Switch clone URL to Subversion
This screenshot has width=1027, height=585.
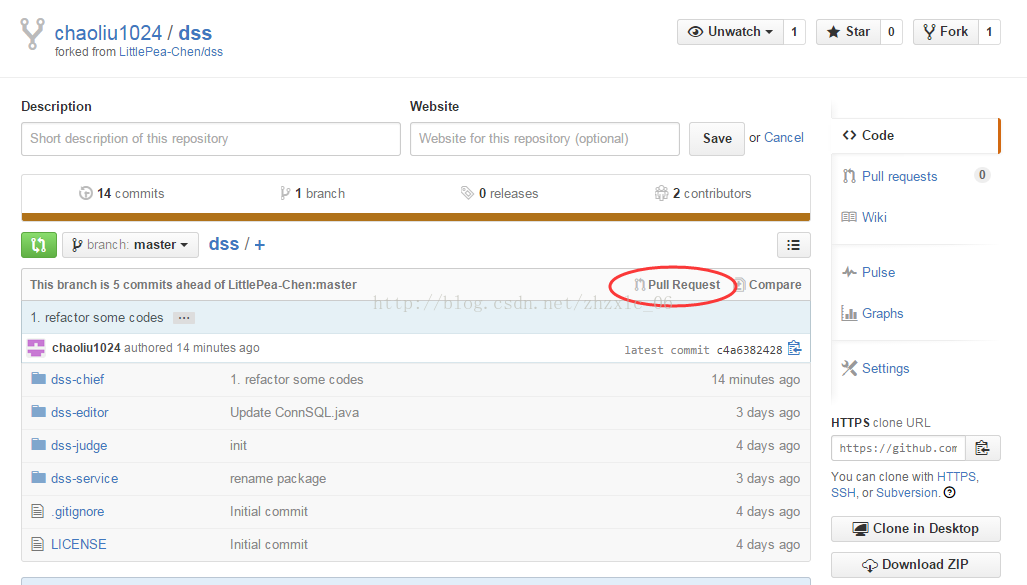click(x=907, y=493)
